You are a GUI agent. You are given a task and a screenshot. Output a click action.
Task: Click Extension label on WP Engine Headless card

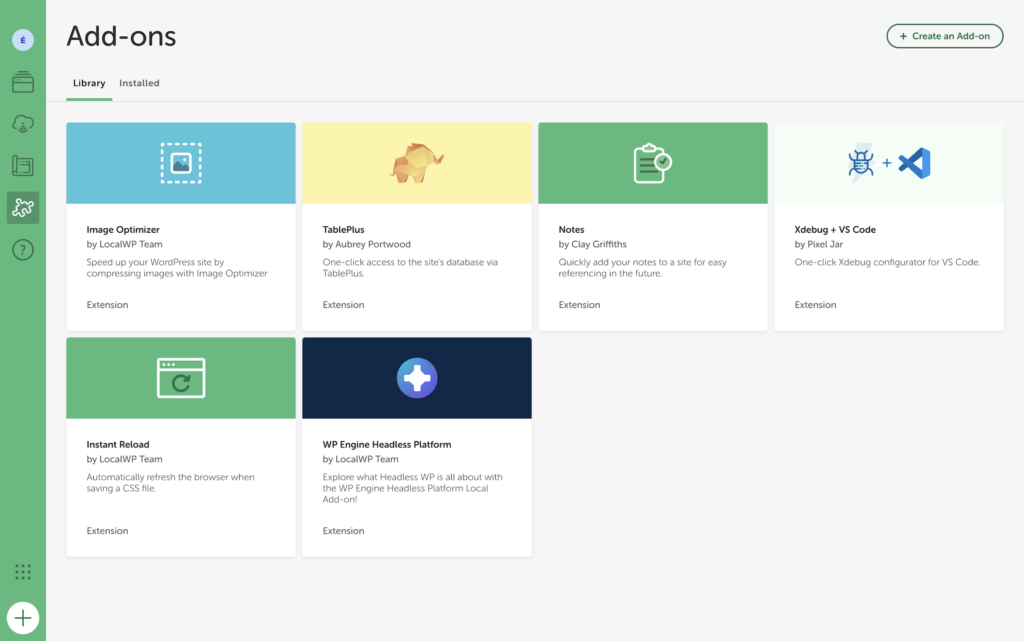[343, 531]
